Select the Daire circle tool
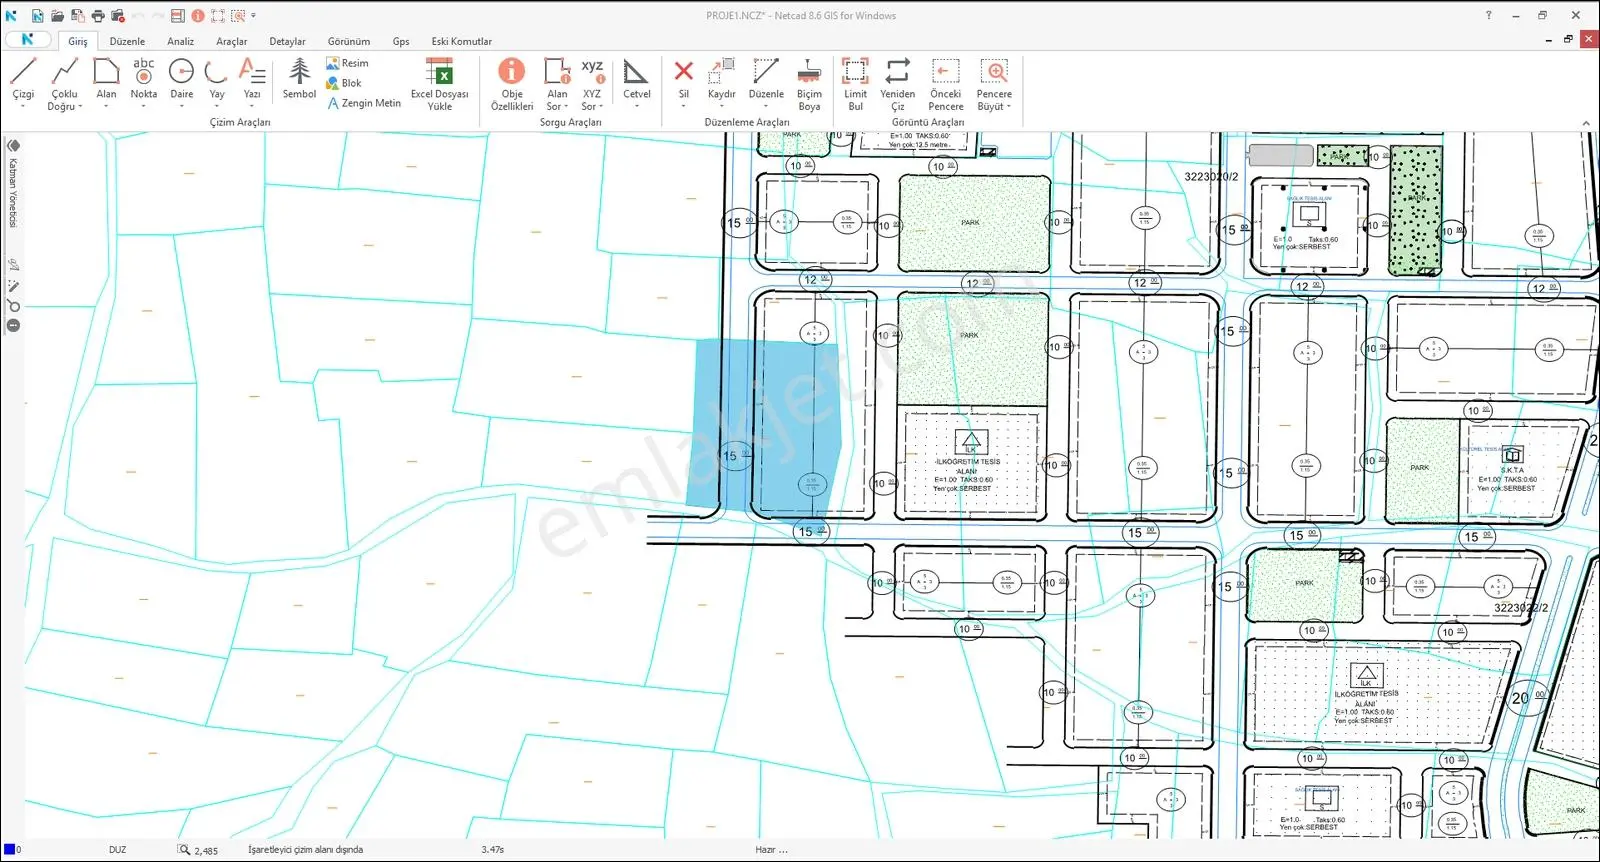1600x862 pixels. point(182,83)
